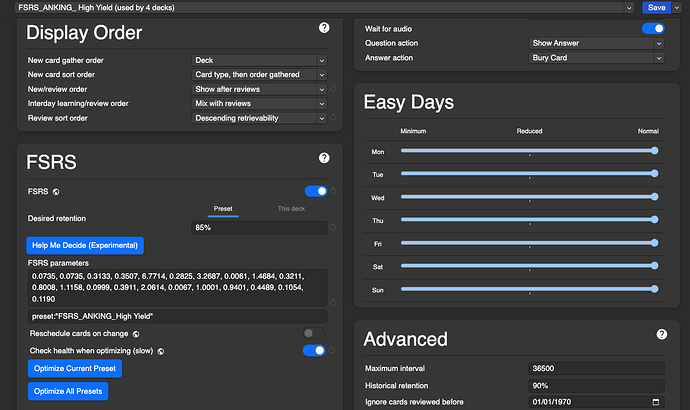Disable the FSRS toggle switch
690x410 pixels.
click(x=315, y=190)
